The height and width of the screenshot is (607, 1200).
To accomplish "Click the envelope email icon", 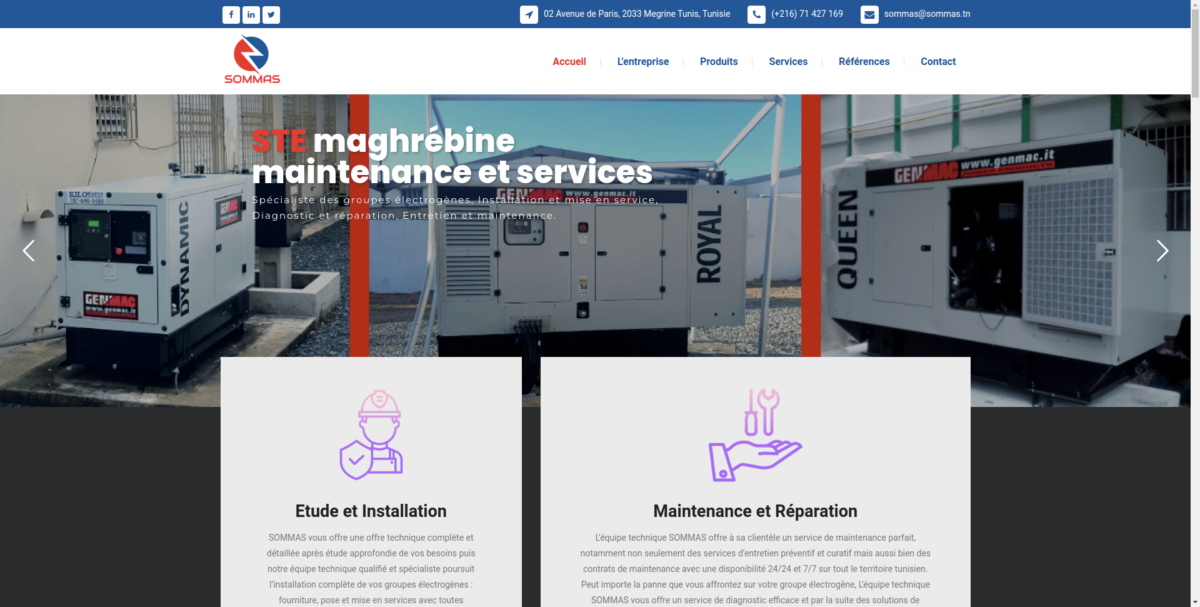I will click(870, 14).
